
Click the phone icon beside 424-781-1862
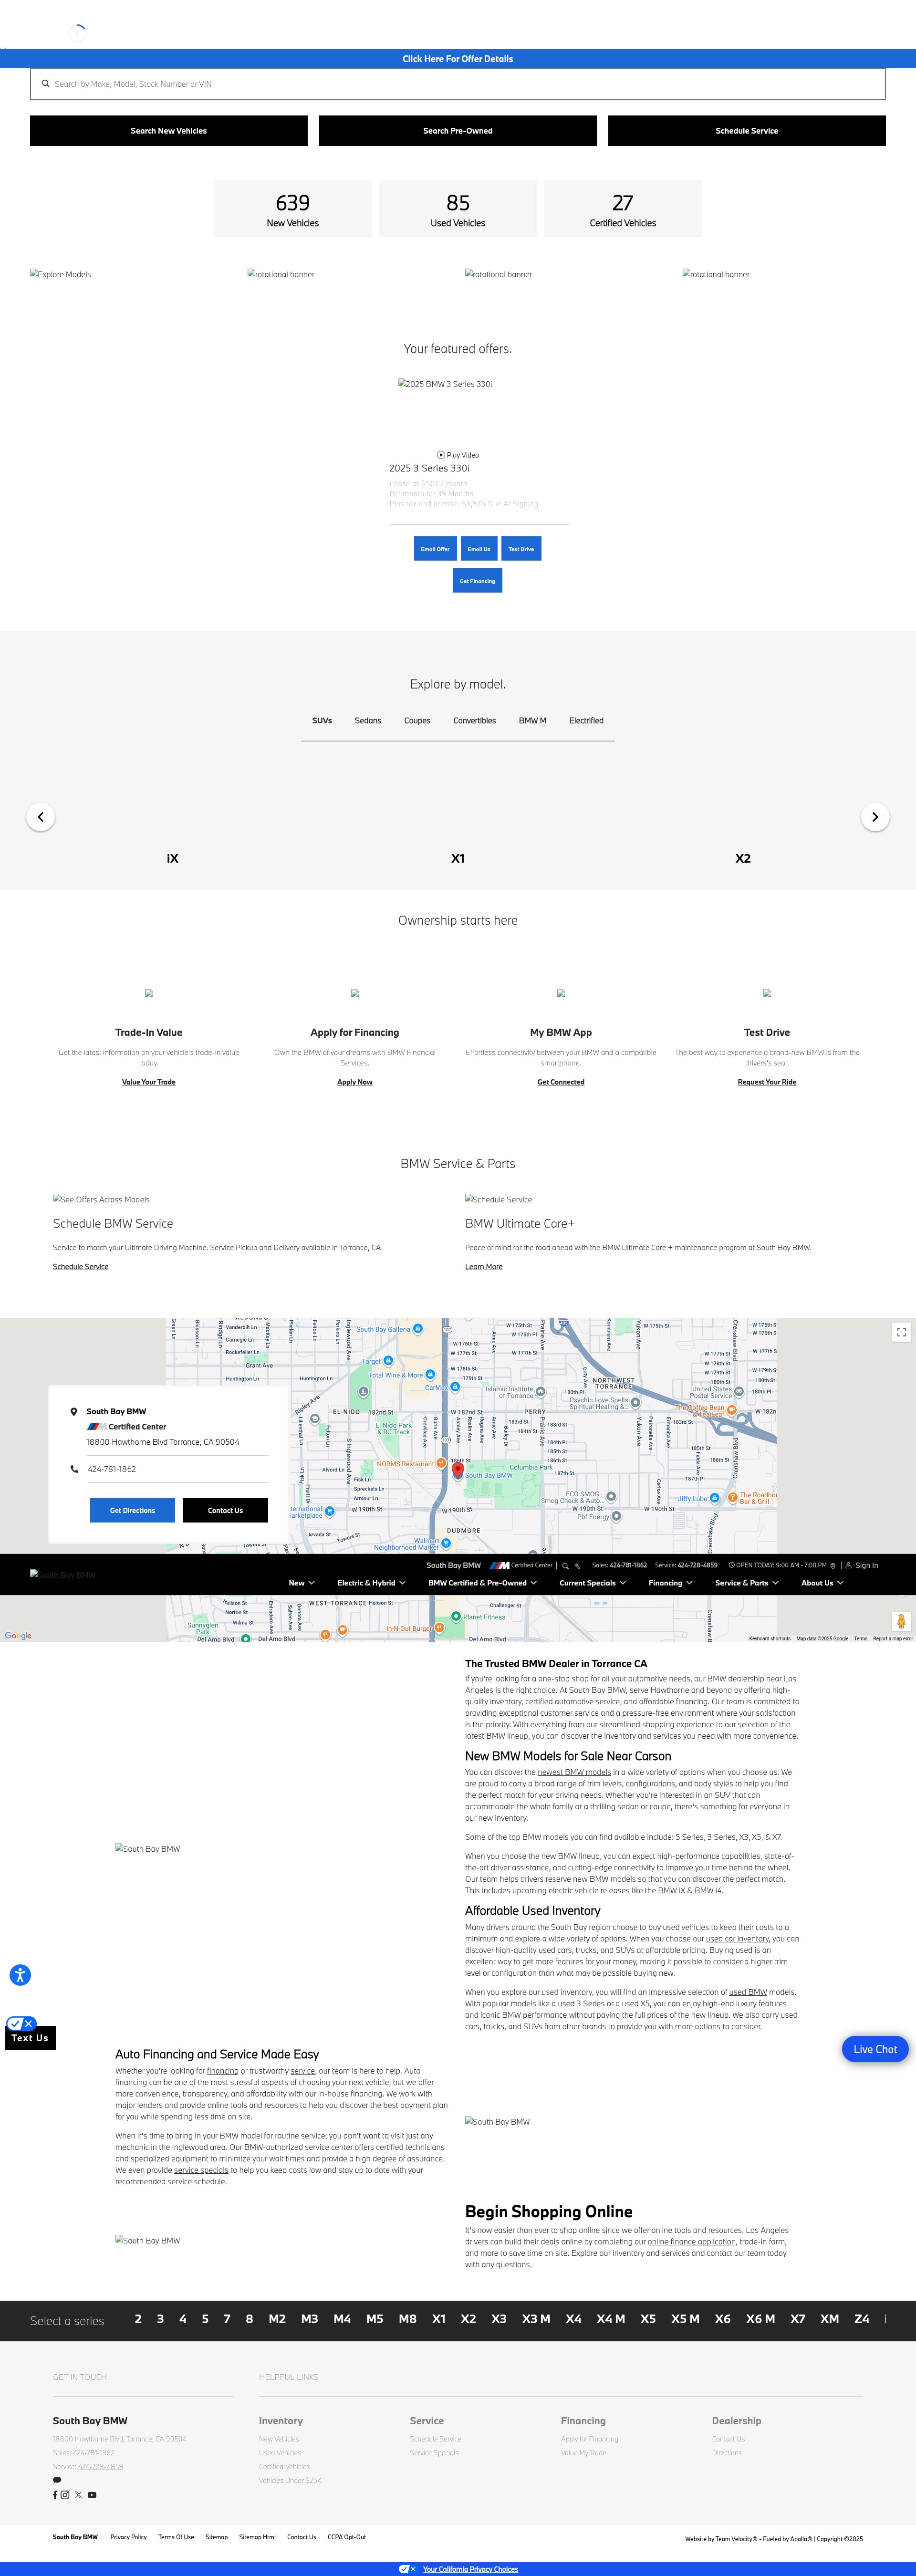click(x=74, y=1469)
